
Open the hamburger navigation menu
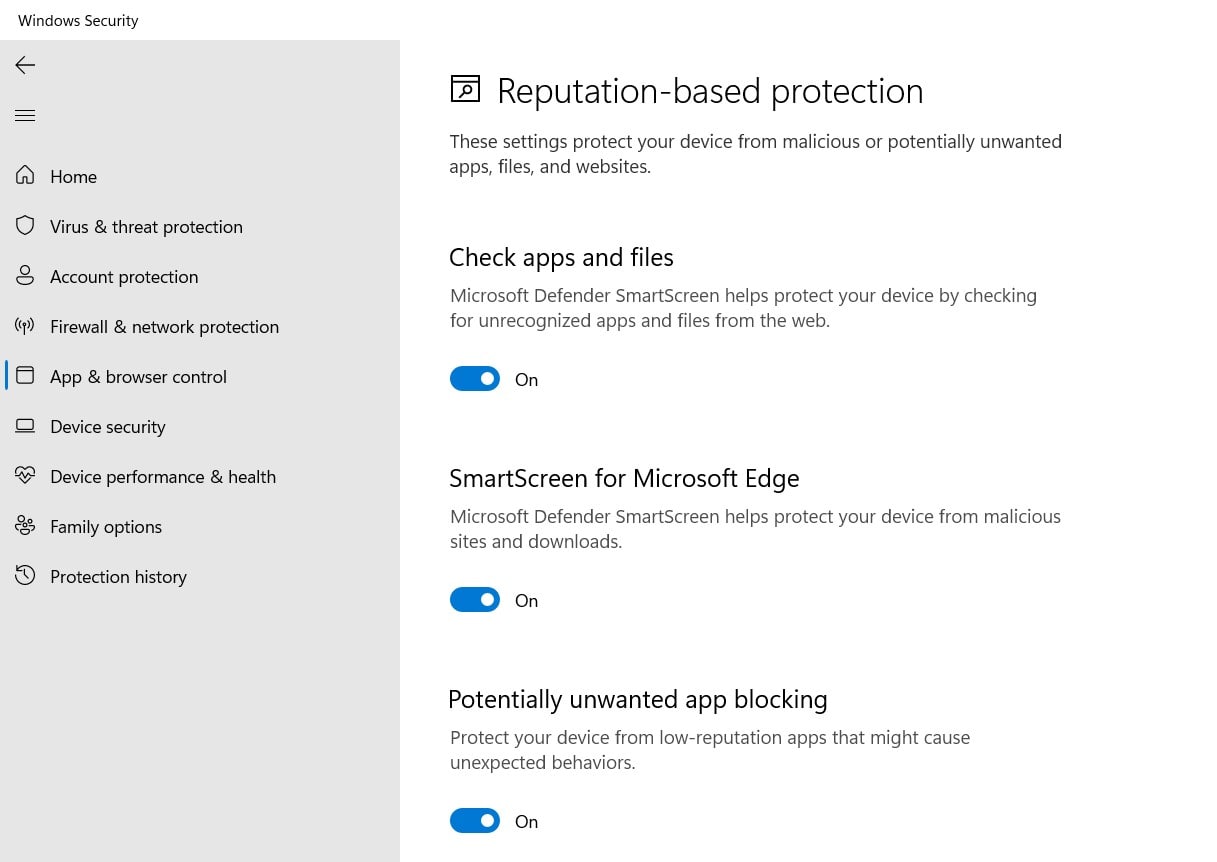pos(25,116)
